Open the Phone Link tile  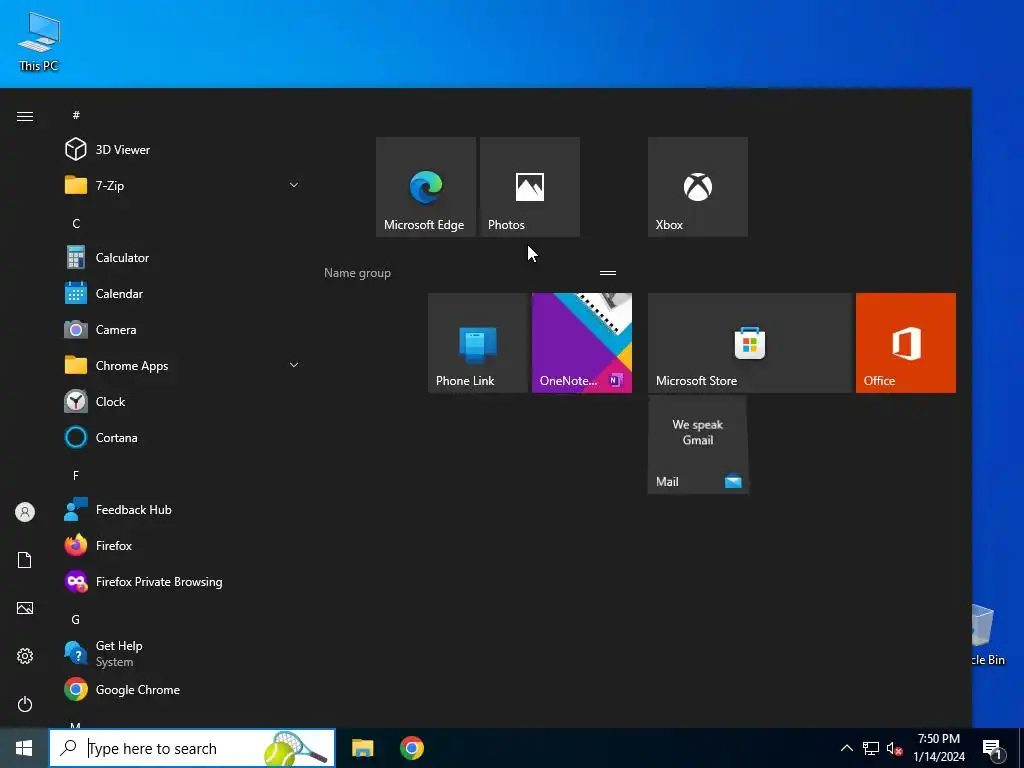[x=478, y=343]
